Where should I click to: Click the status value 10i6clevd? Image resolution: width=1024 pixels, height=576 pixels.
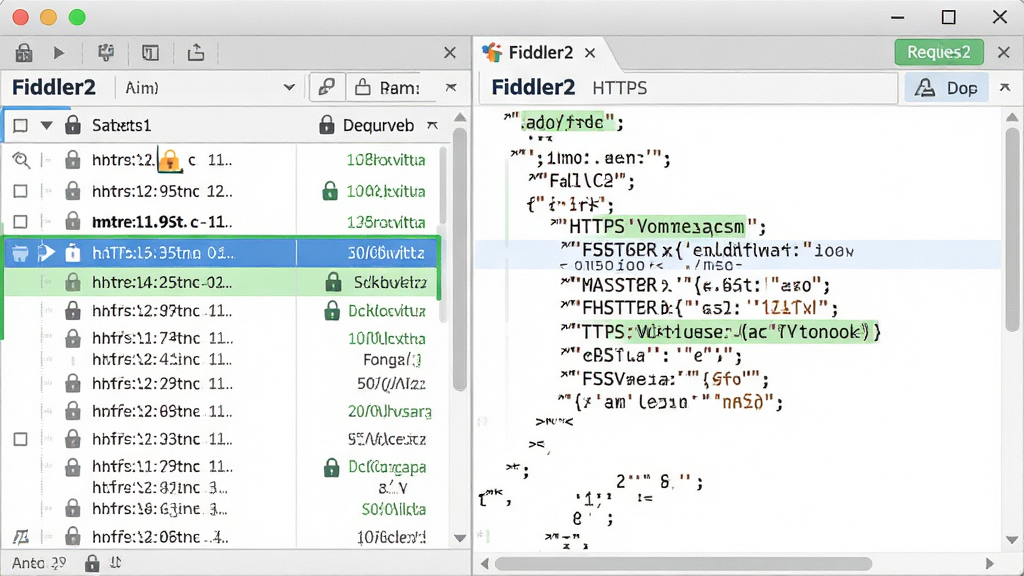pyautogui.click(x=391, y=537)
